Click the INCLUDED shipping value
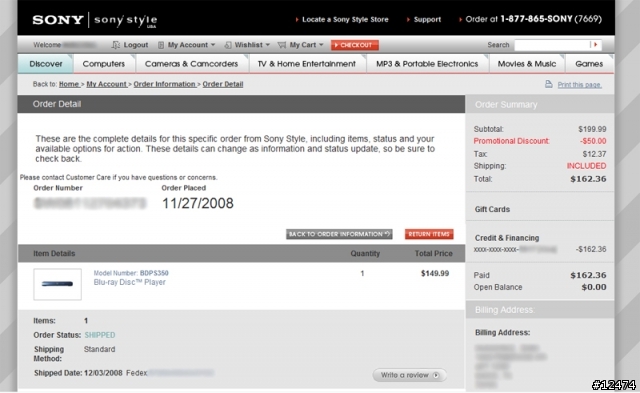The width and height of the screenshot is (640, 393). (587, 166)
